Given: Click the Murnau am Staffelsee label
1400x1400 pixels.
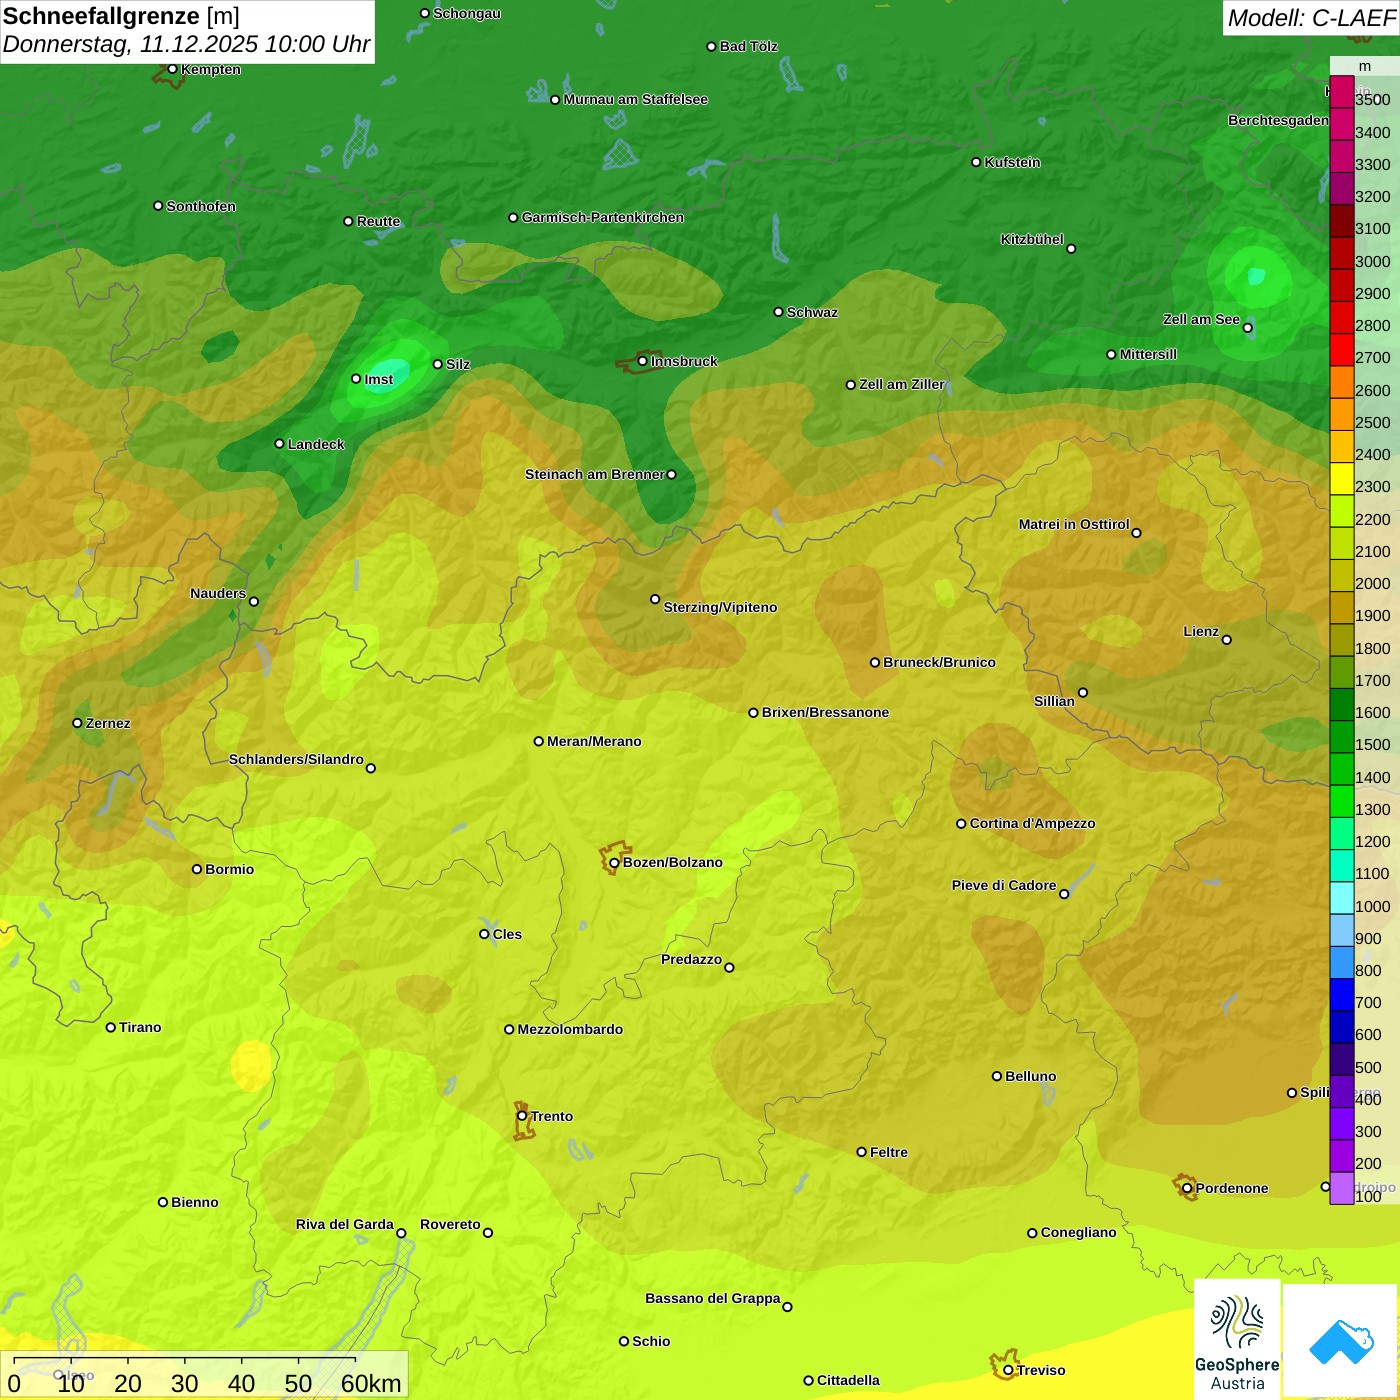Looking at the screenshot, I should pos(636,99).
